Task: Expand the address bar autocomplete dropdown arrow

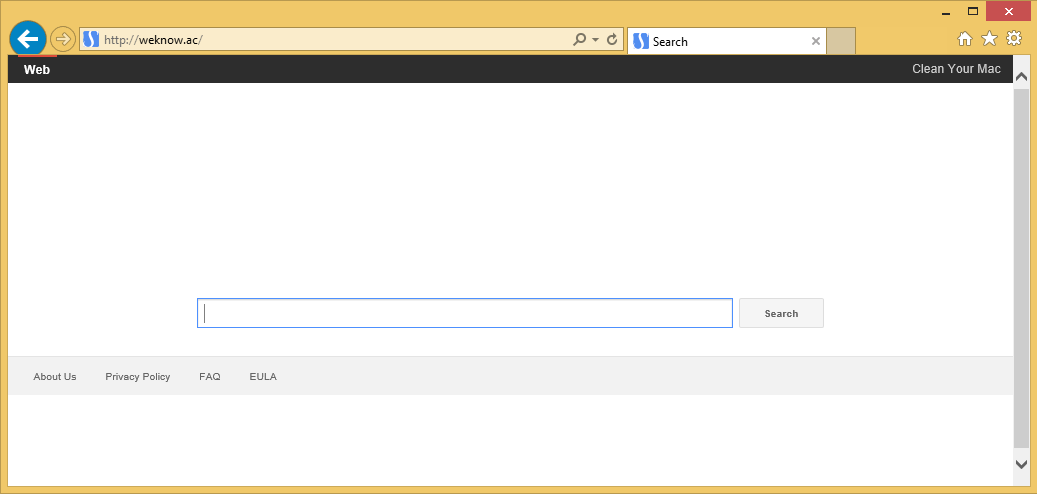Action: coord(595,40)
